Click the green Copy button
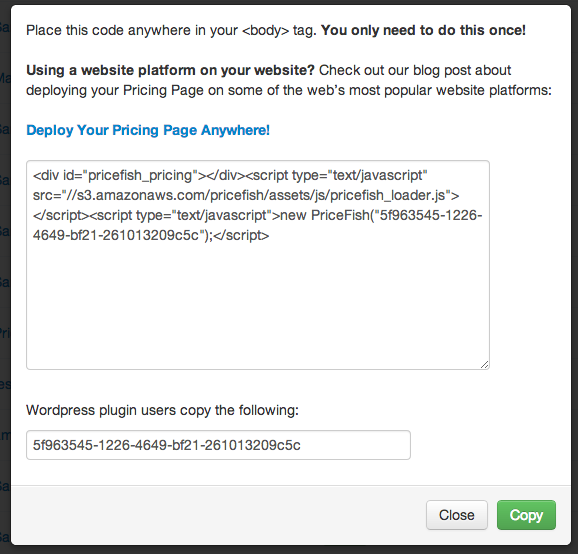This screenshot has width=578, height=554. [526, 515]
